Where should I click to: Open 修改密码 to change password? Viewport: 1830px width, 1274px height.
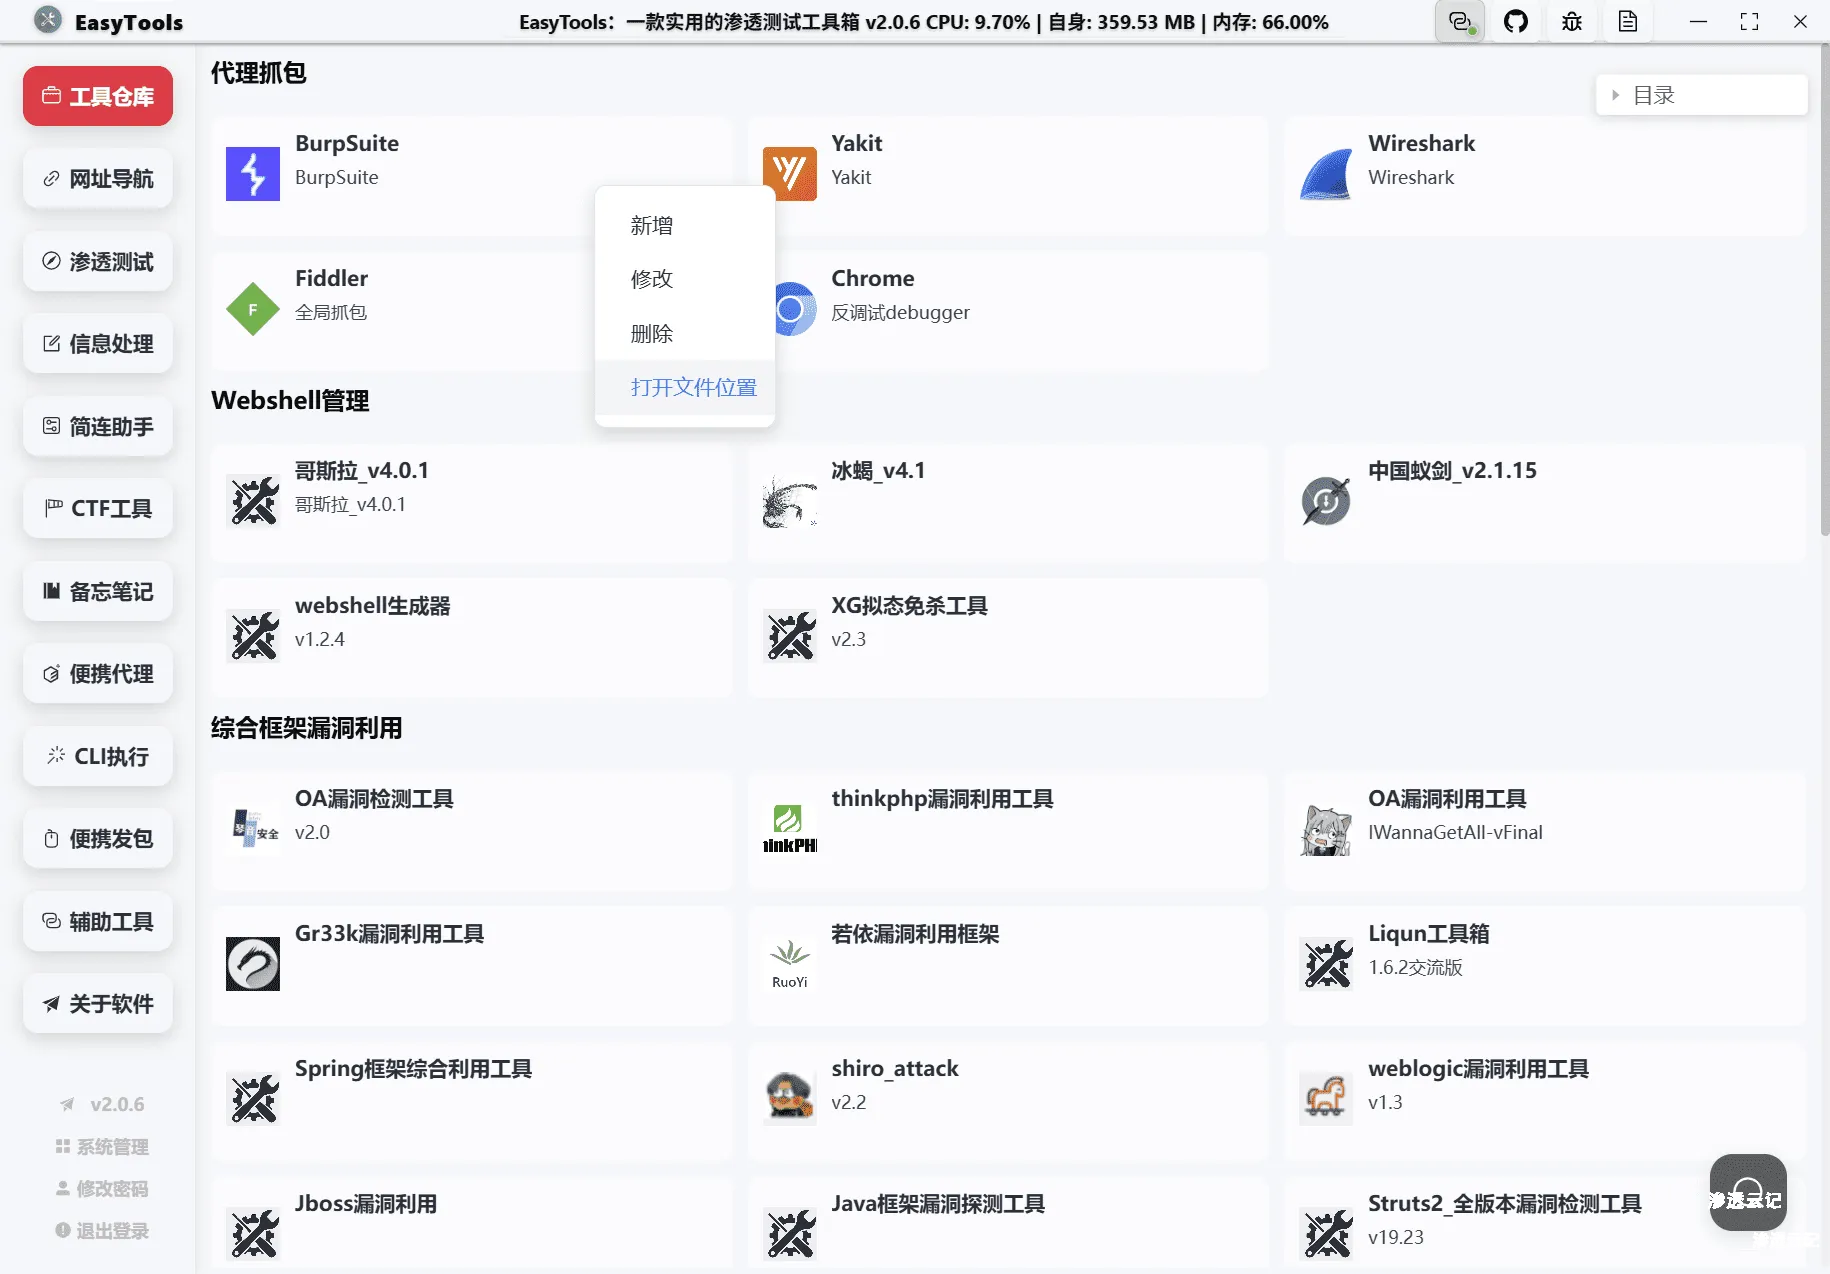coord(101,1189)
